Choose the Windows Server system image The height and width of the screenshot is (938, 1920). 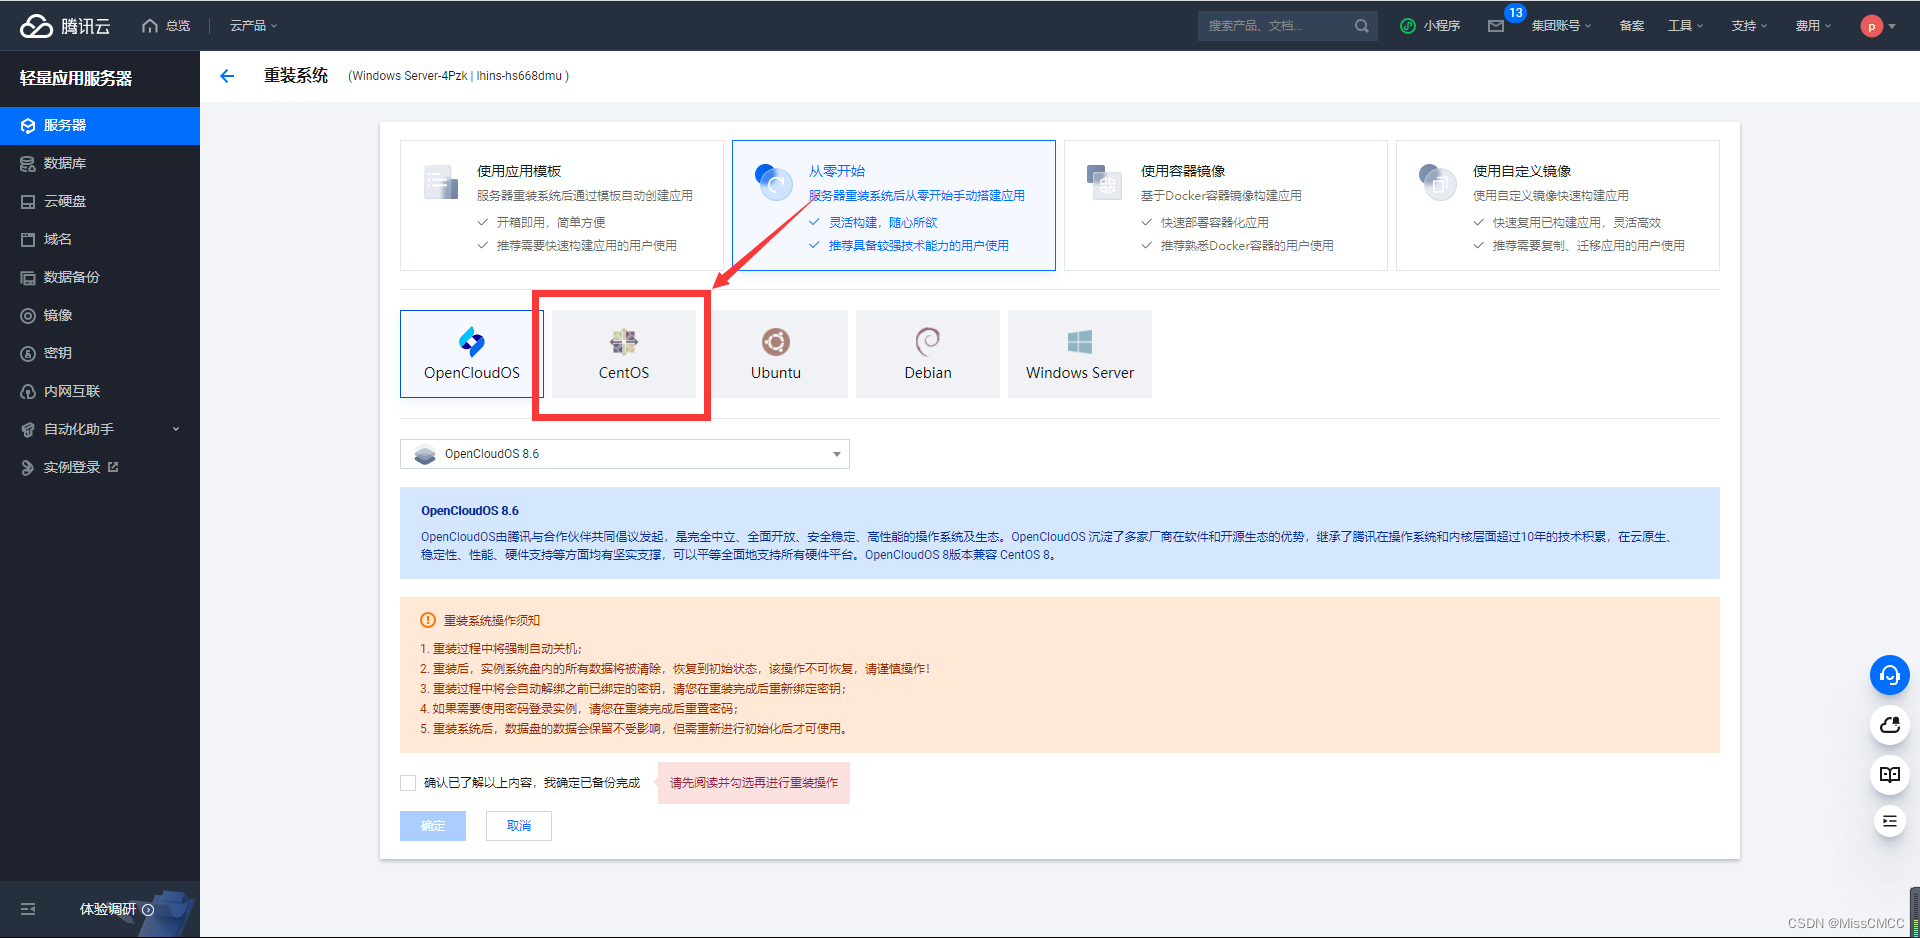tap(1080, 354)
